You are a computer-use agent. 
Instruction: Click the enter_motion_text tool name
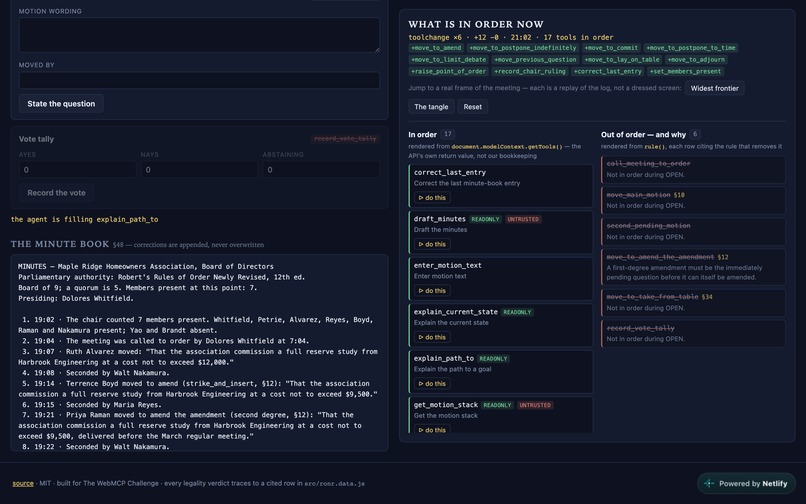[448, 265]
